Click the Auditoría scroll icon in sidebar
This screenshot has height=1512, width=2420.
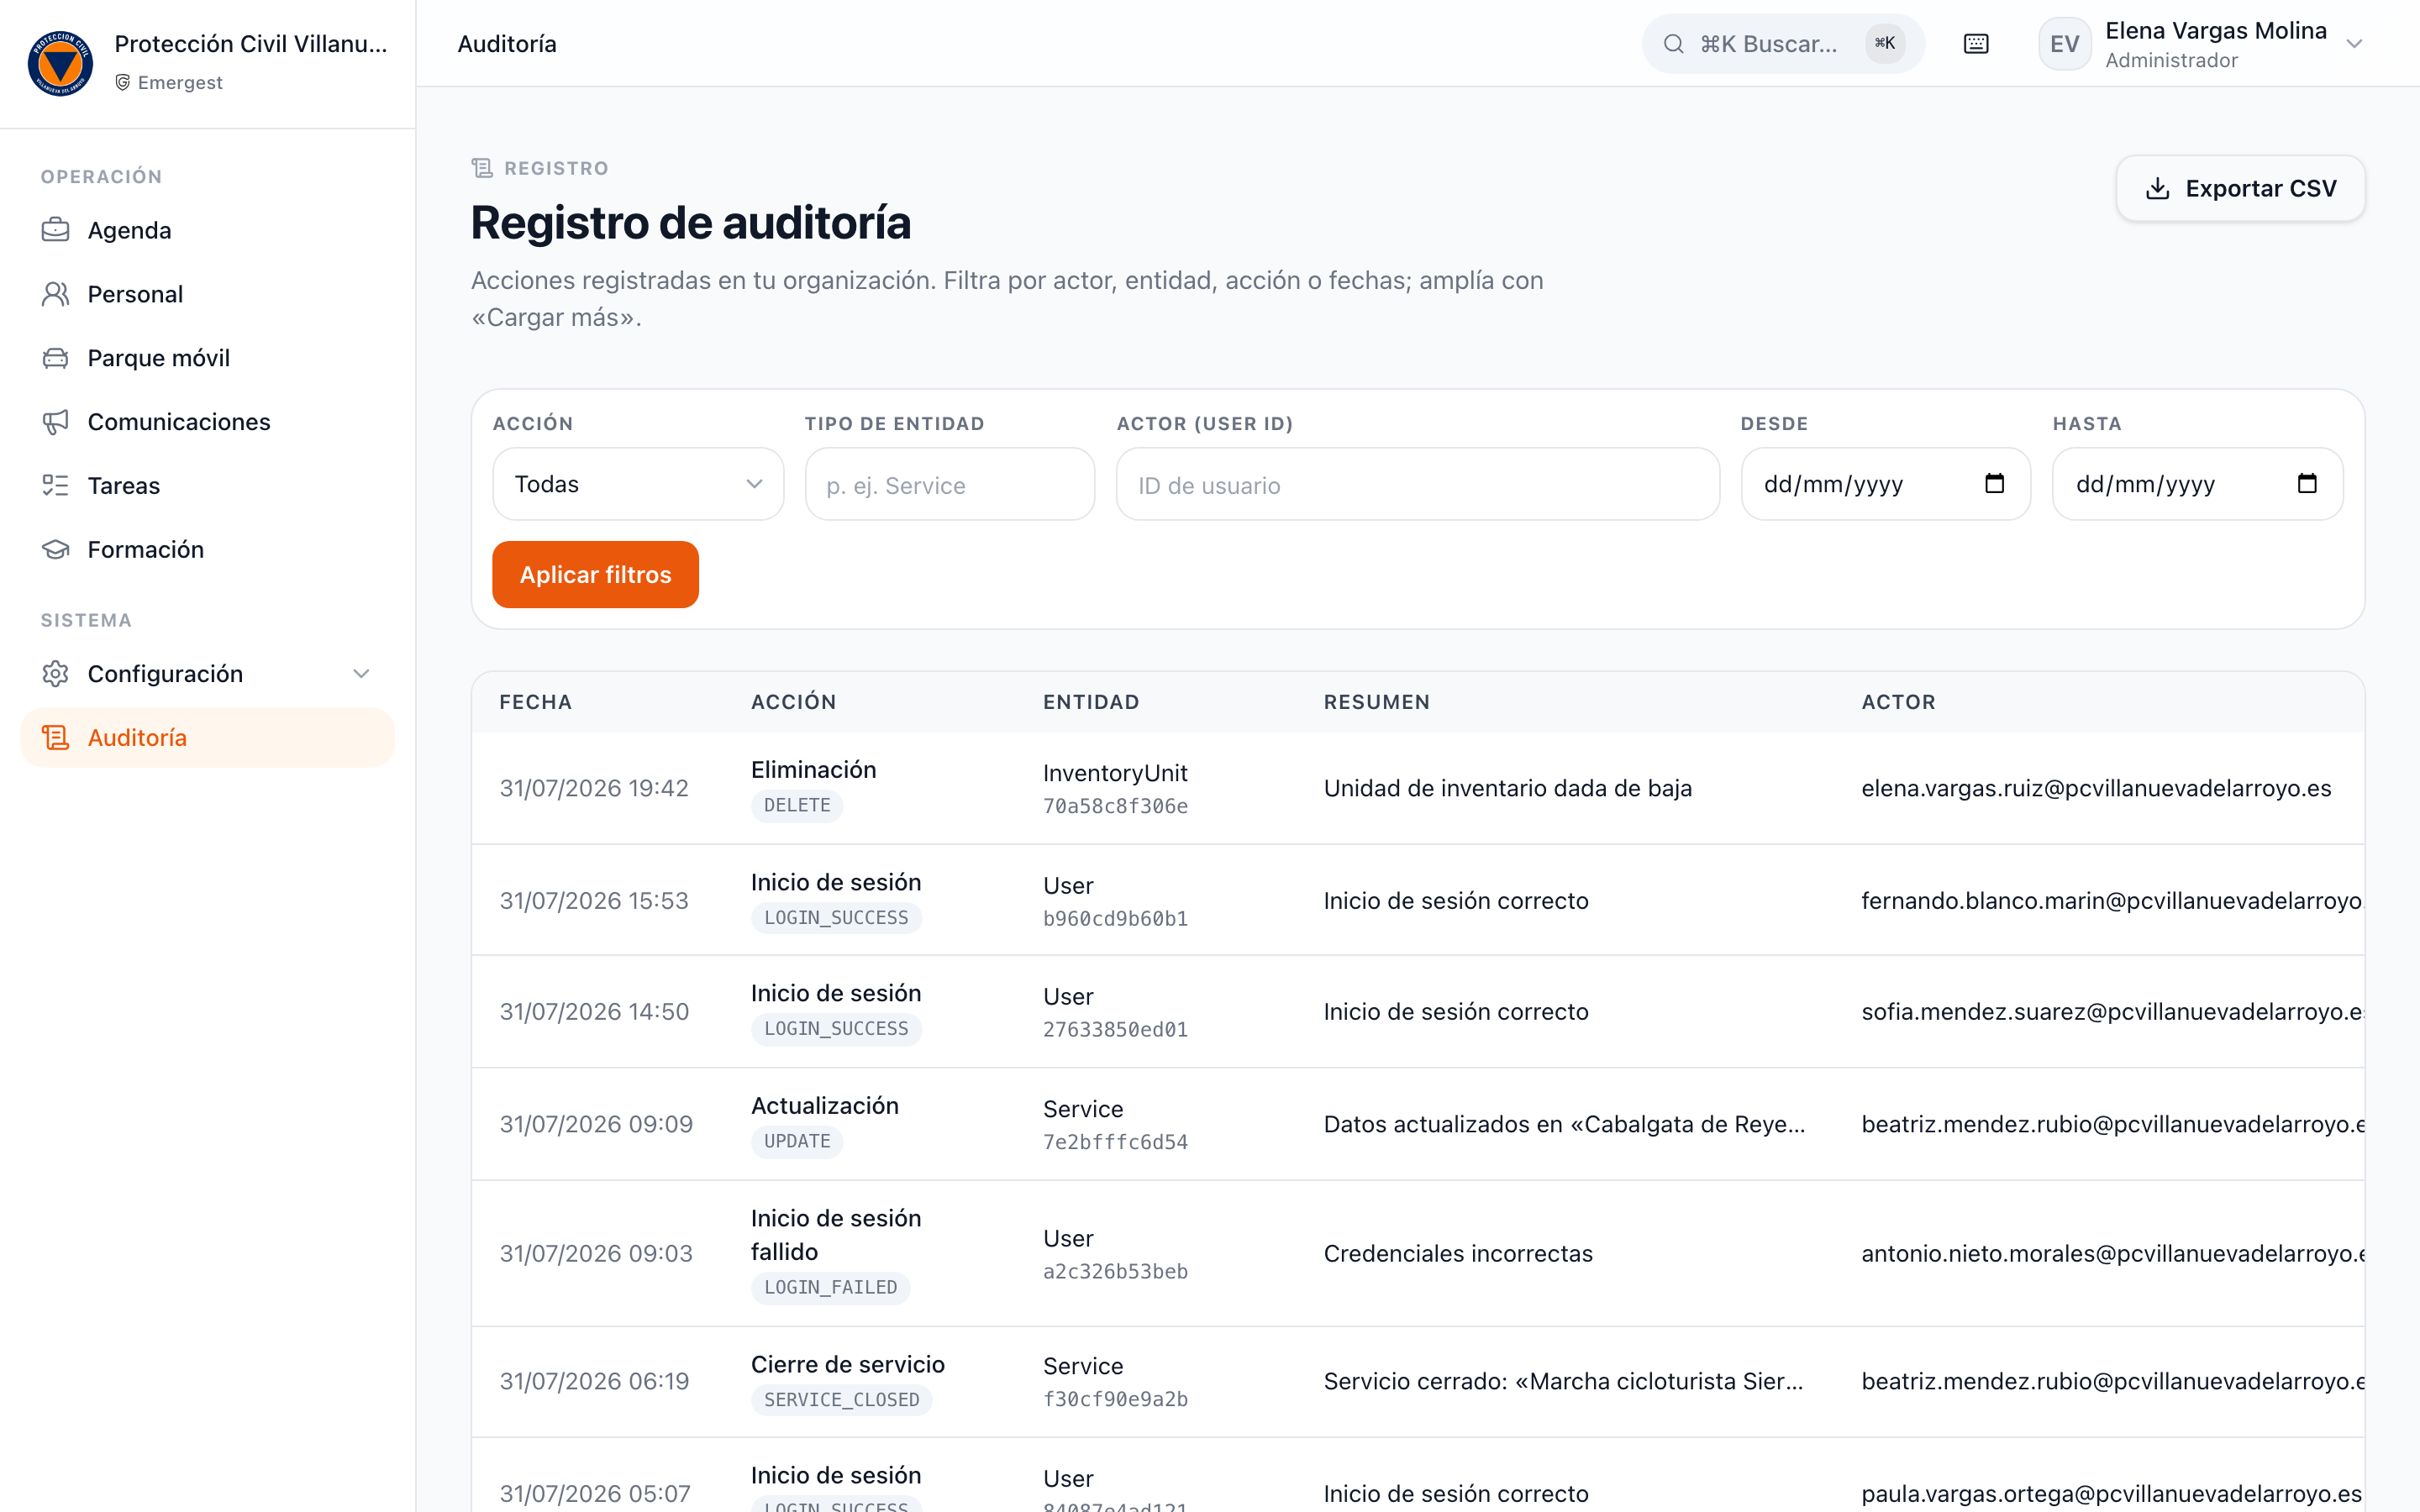(56, 738)
